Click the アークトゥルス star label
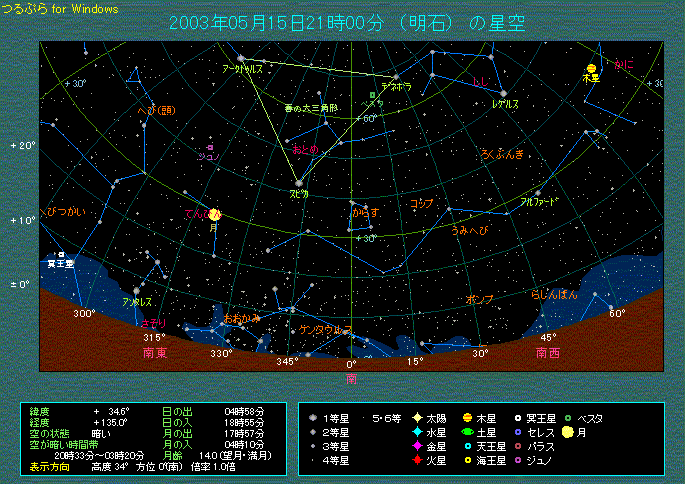The width and height of the screenshot is (685, 484). (242, 69)
